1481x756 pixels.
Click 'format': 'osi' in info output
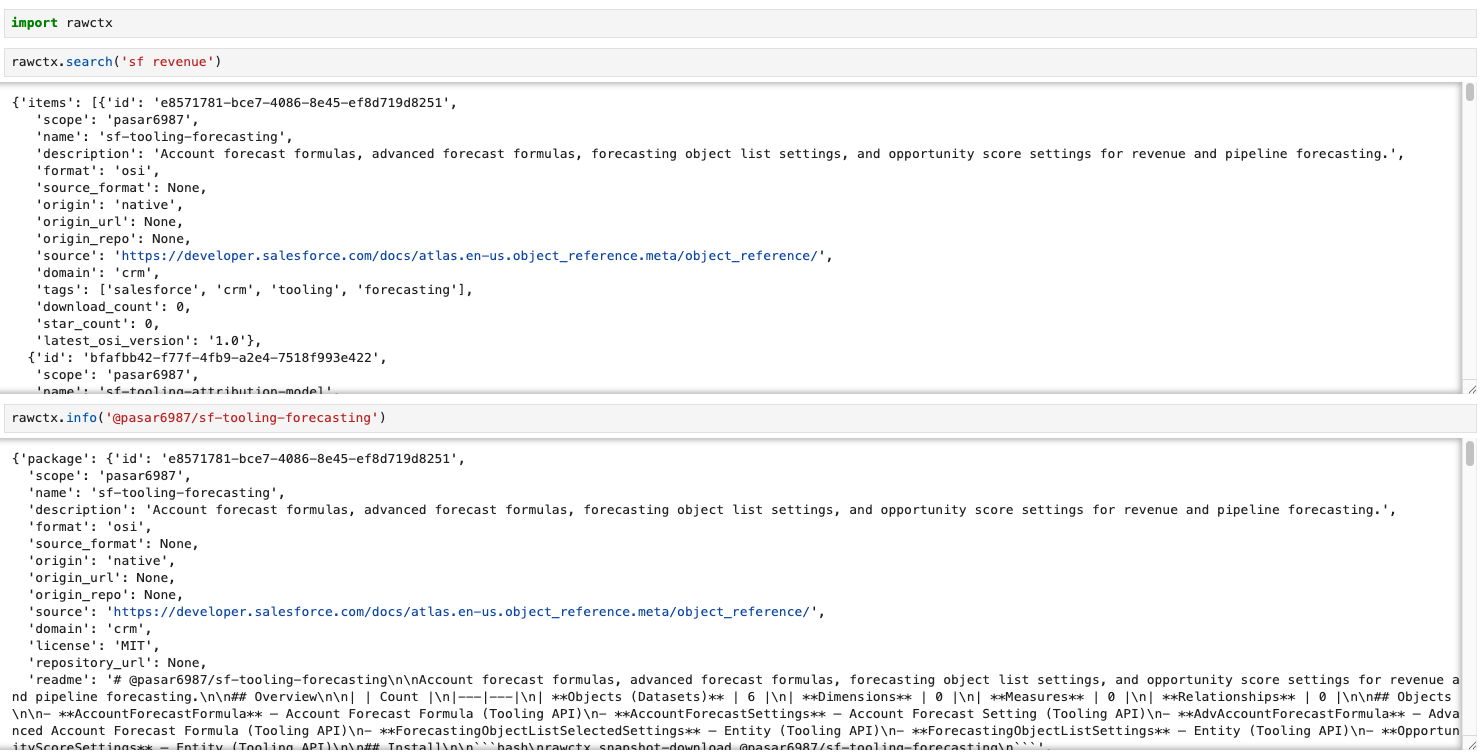pos(90,527)
